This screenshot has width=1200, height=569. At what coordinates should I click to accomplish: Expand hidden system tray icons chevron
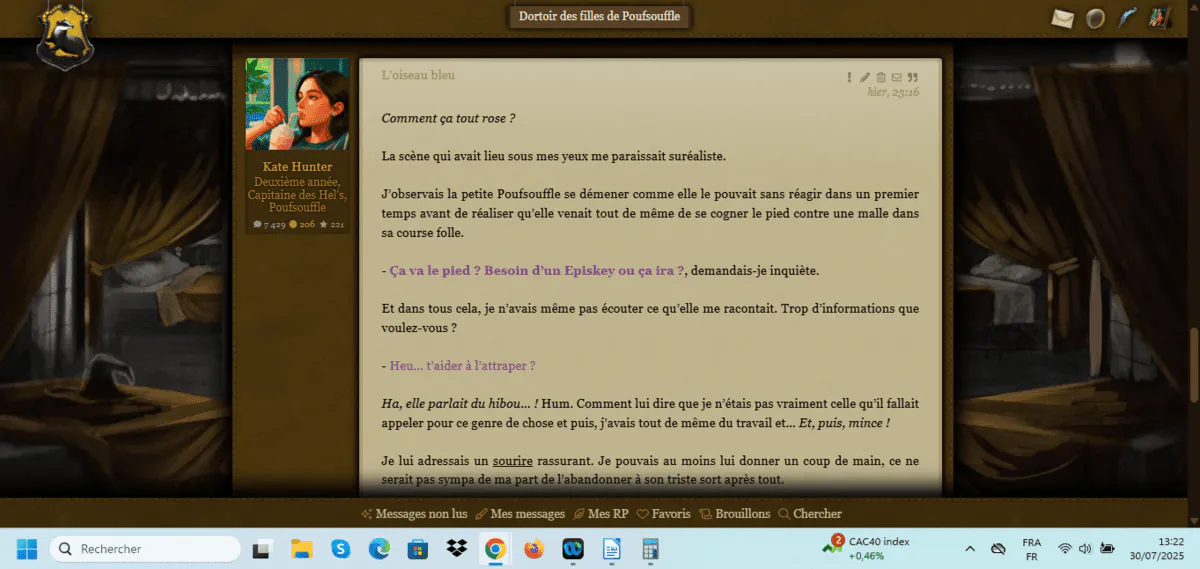pyautogui.click(x=969, y=548)
